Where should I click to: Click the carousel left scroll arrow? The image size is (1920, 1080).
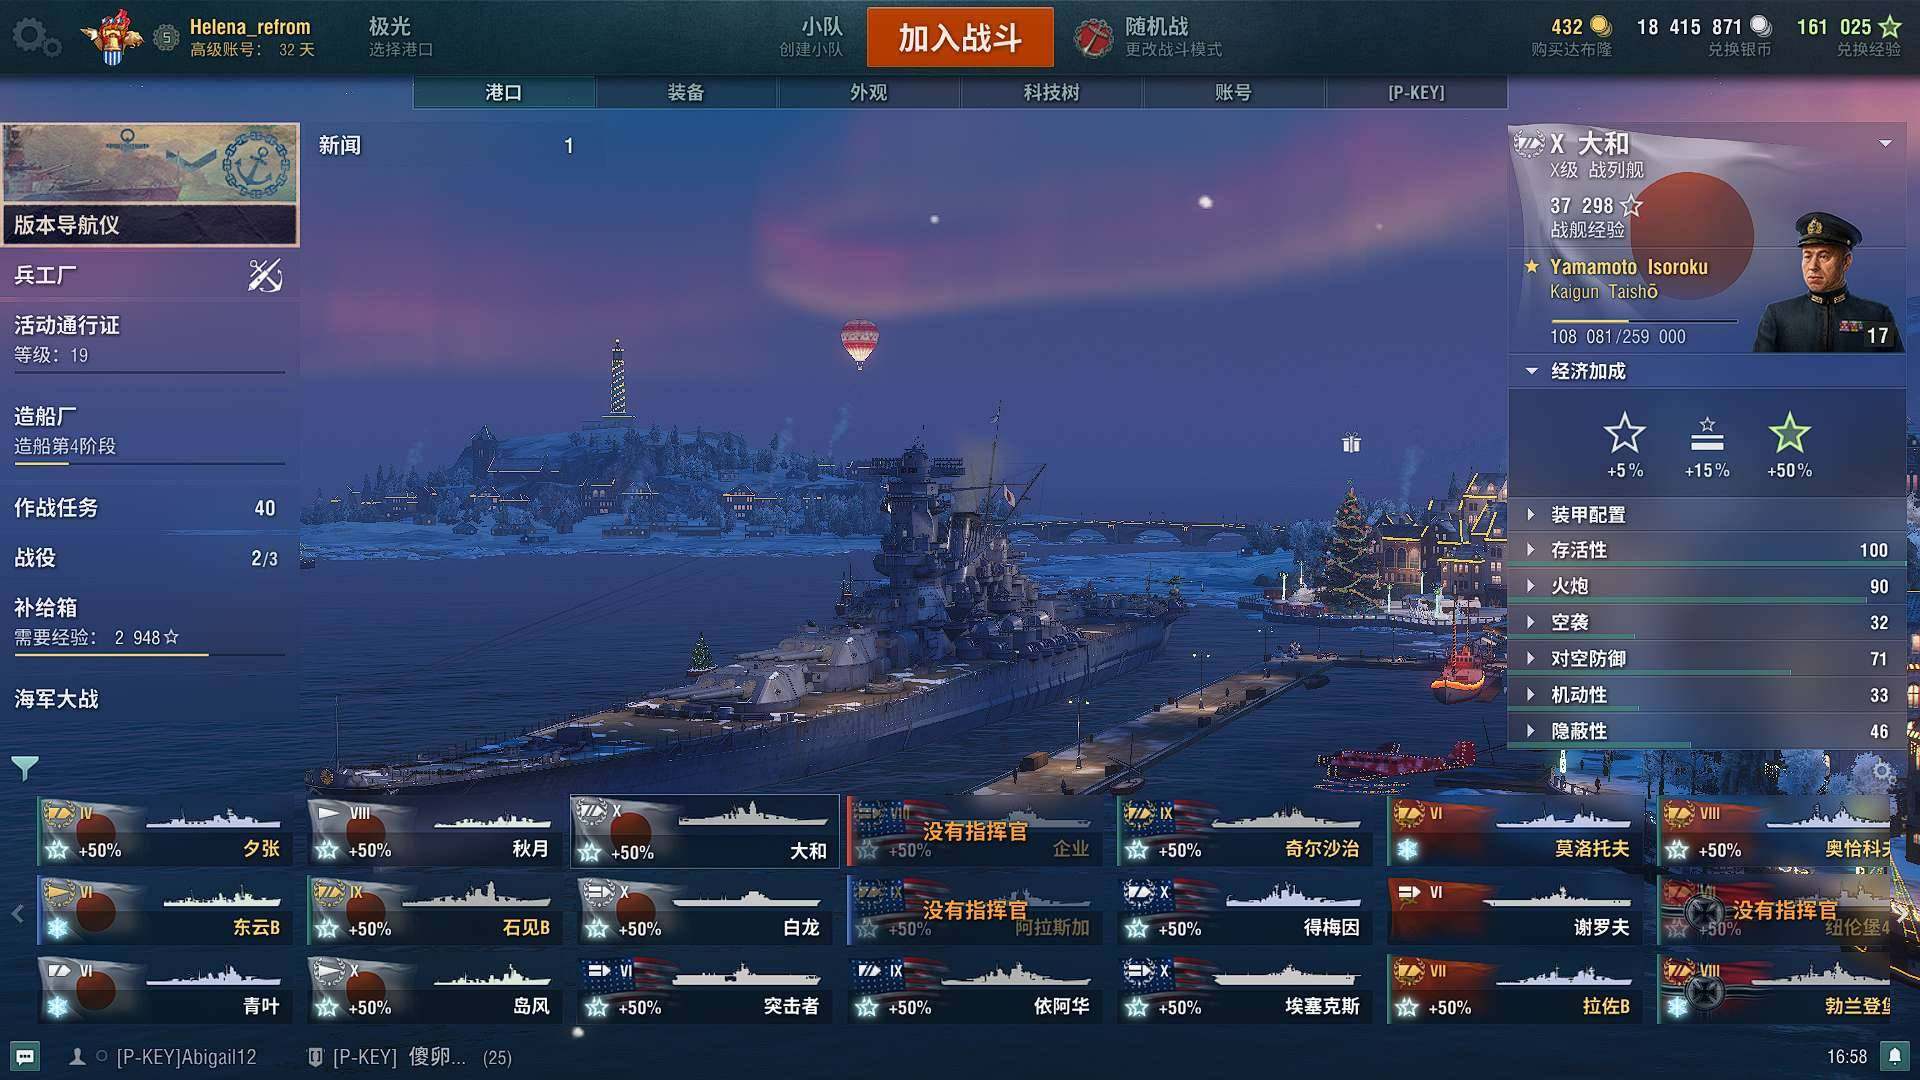point(17,913)
